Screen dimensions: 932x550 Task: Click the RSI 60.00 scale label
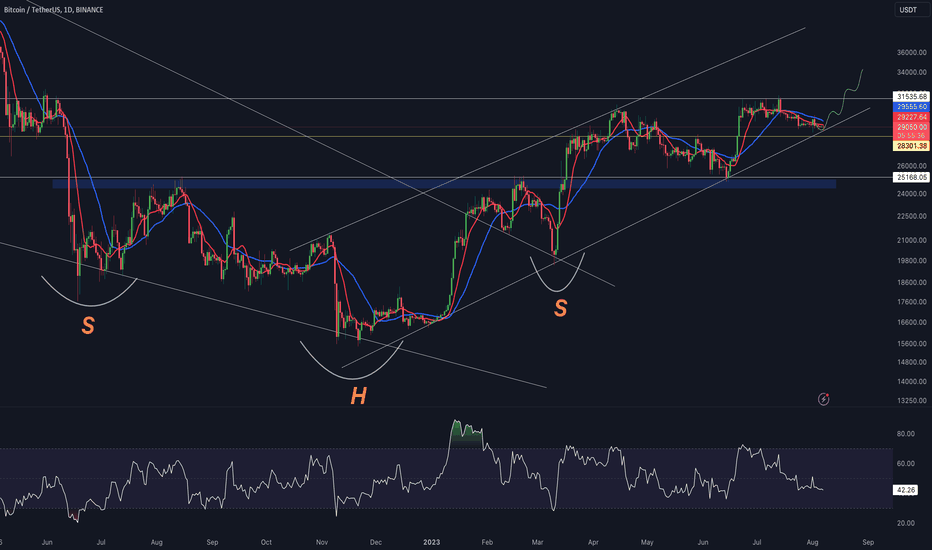point(905,464)
